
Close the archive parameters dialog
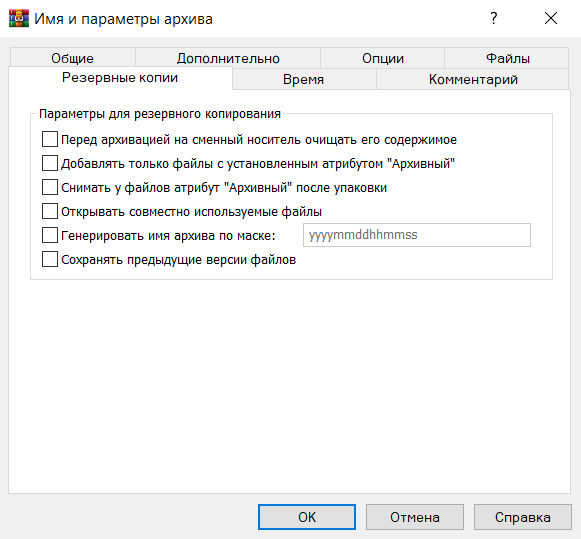(551, 18)
